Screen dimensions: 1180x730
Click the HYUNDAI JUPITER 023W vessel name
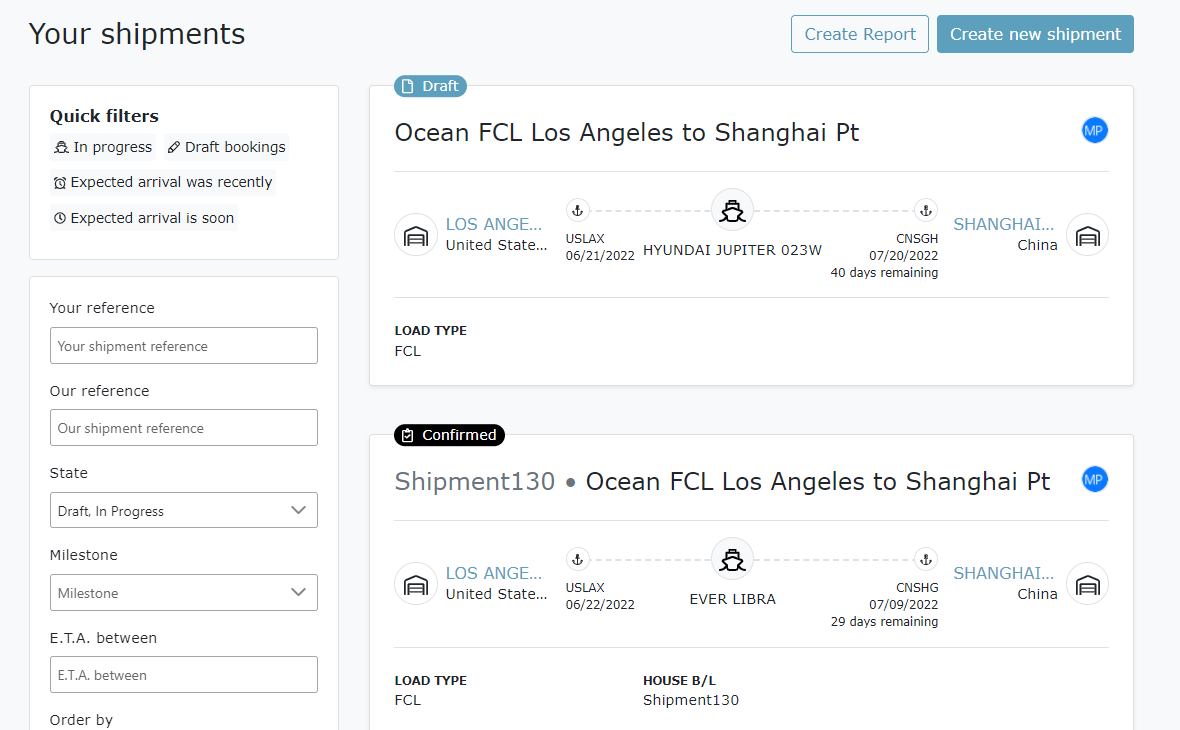pos(732,250)
